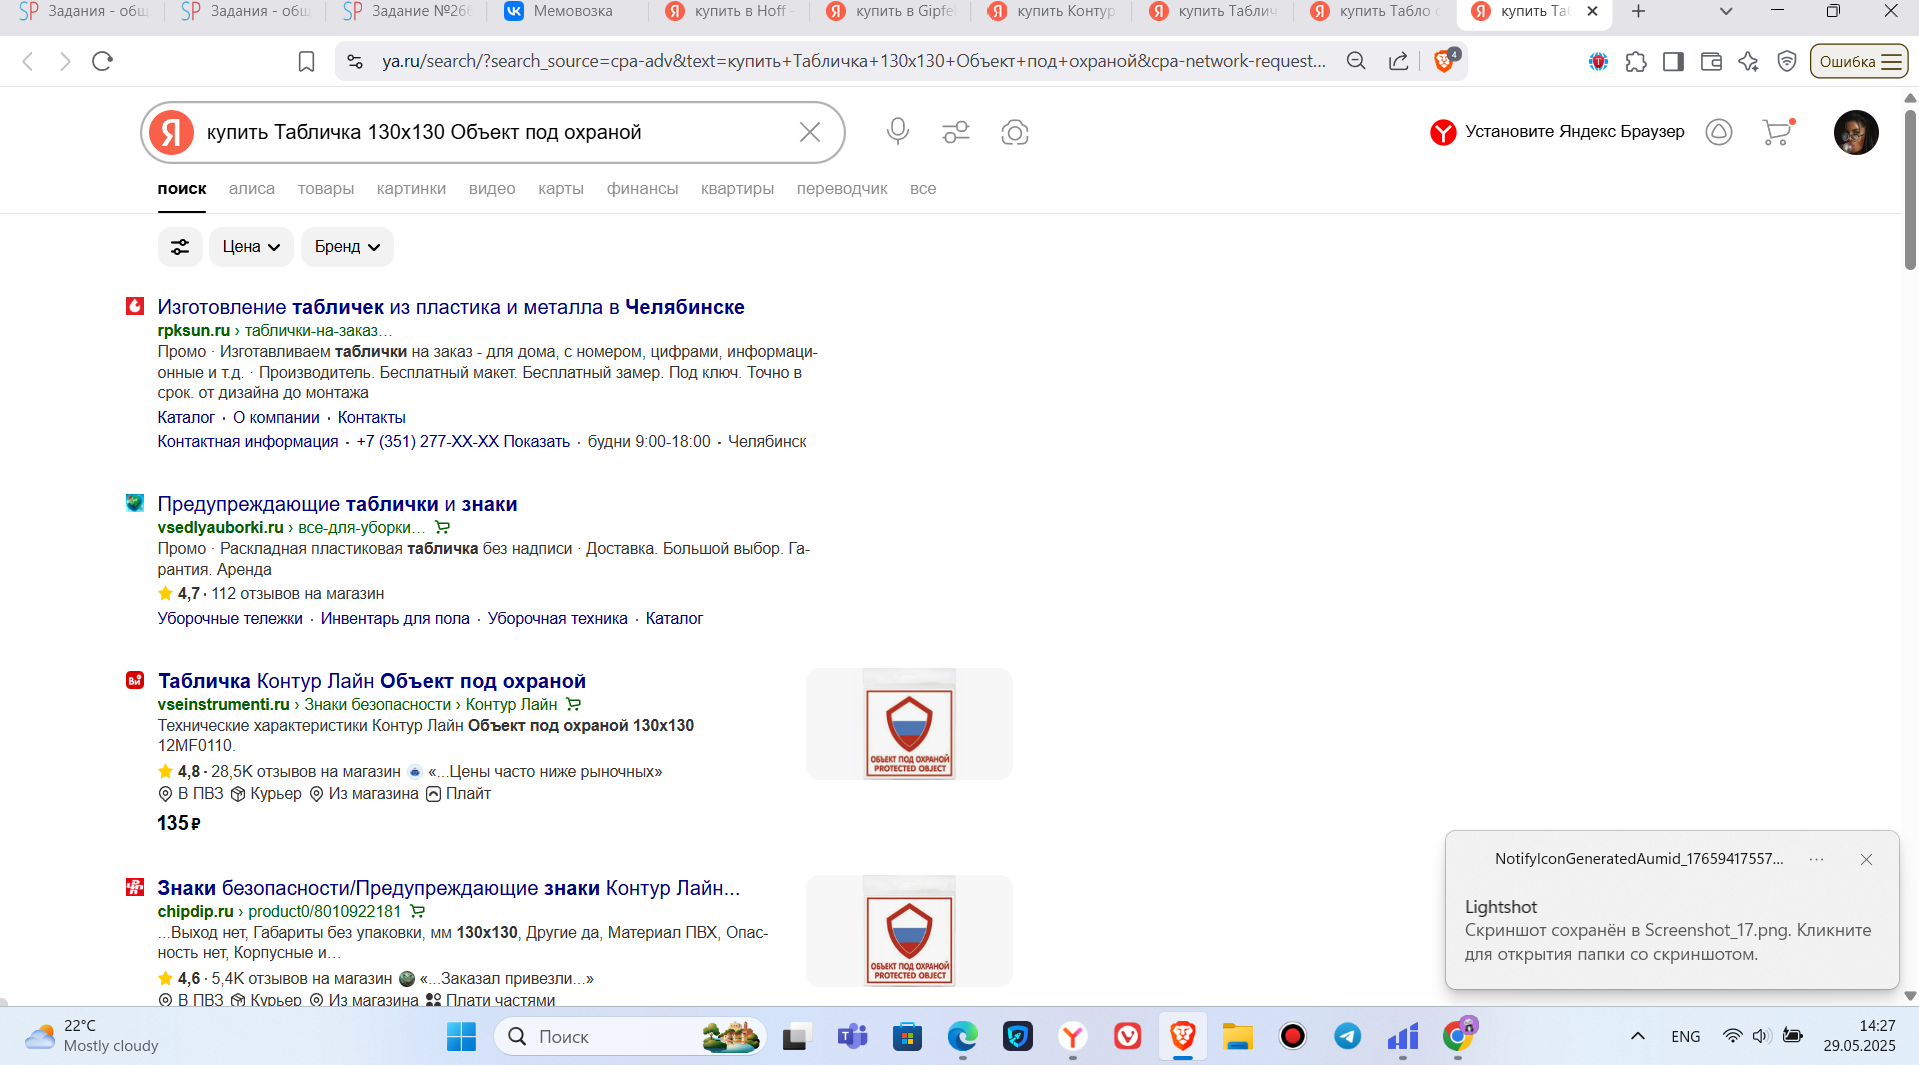Viewport: 1919px width, 1065px height.
Task: Switch to the финансы tab
Action: tap(642, 189)
